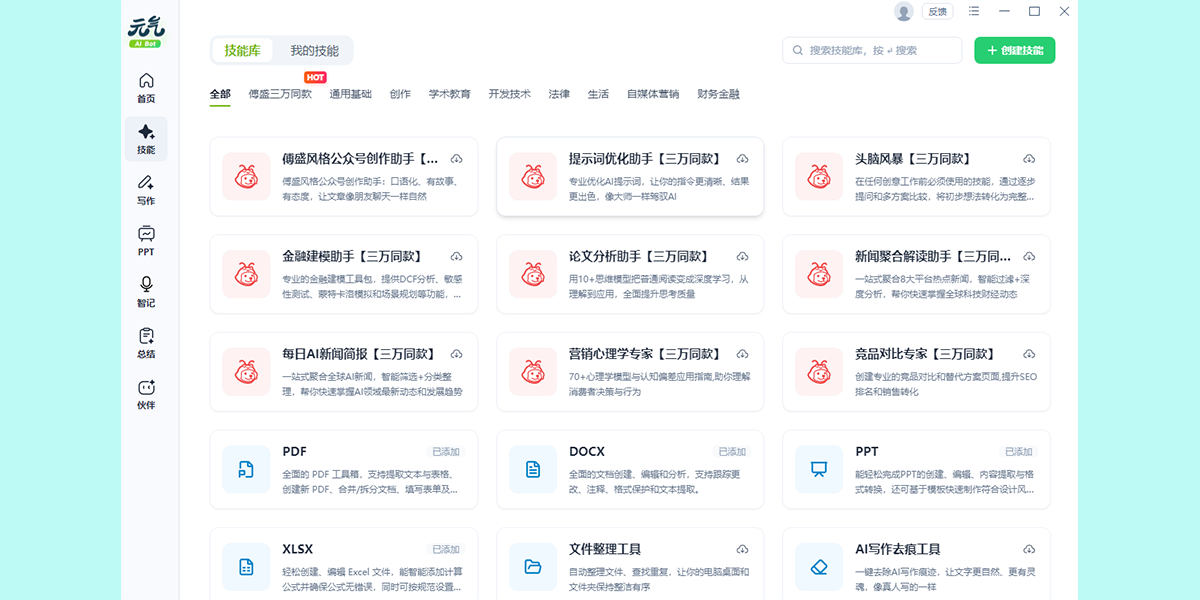This screenshot has height=600, width=1200.
Task: Open the 智记 voice-note tool
Action: pos(145,294)
